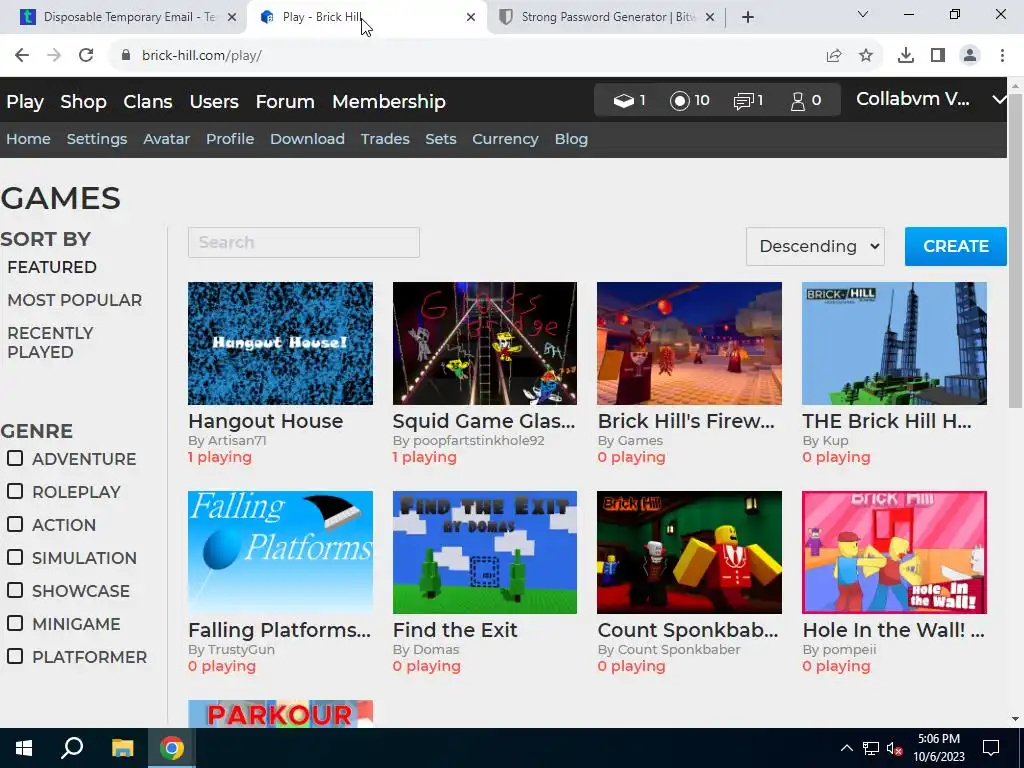
Task: Go to Avatar in the sub navigation
Action: point(167,139)
